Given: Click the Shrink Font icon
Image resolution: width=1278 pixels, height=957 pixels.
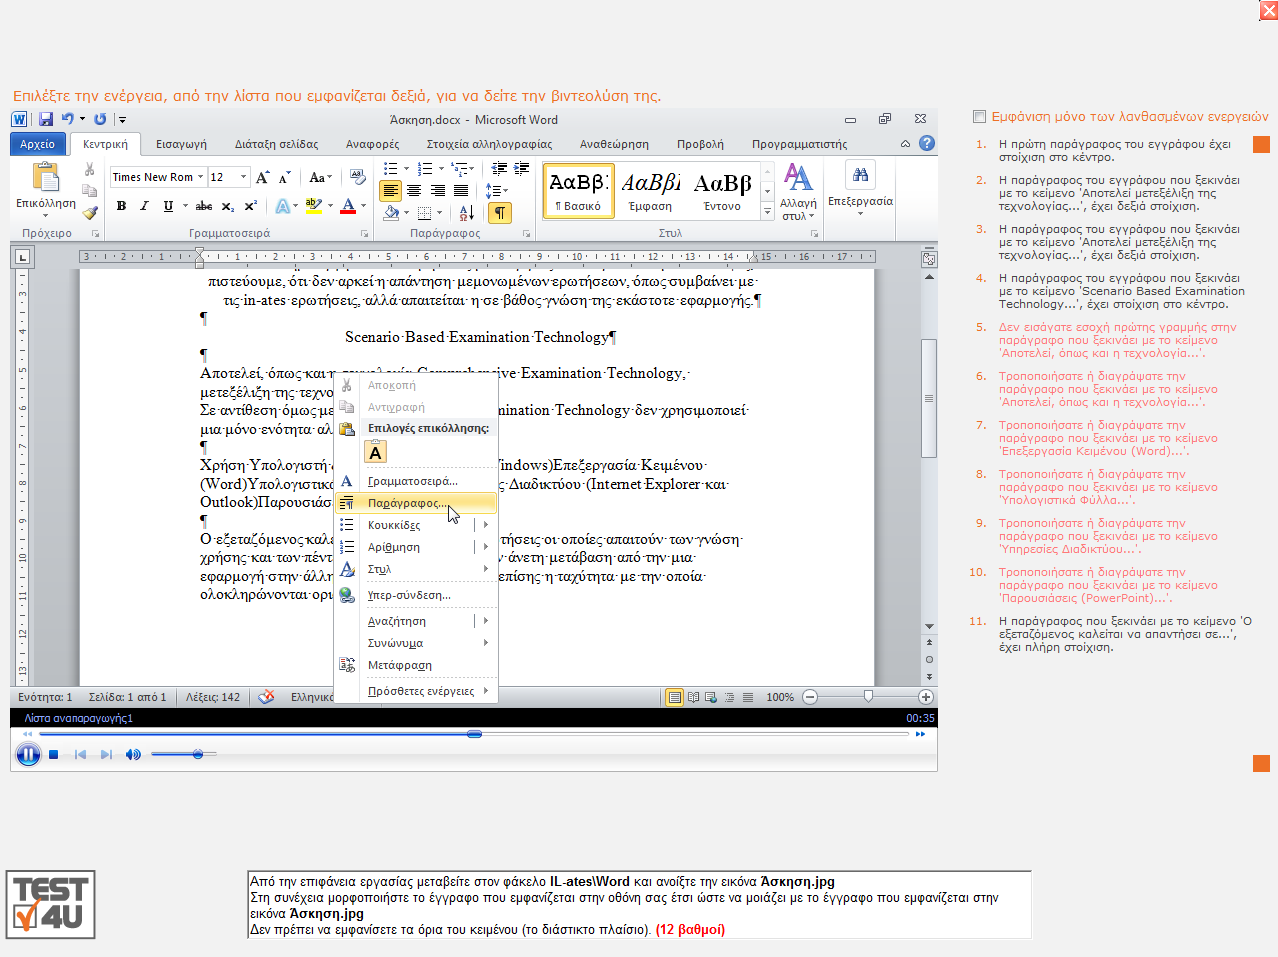Looking at the screenshot, I should click(285, 177).
